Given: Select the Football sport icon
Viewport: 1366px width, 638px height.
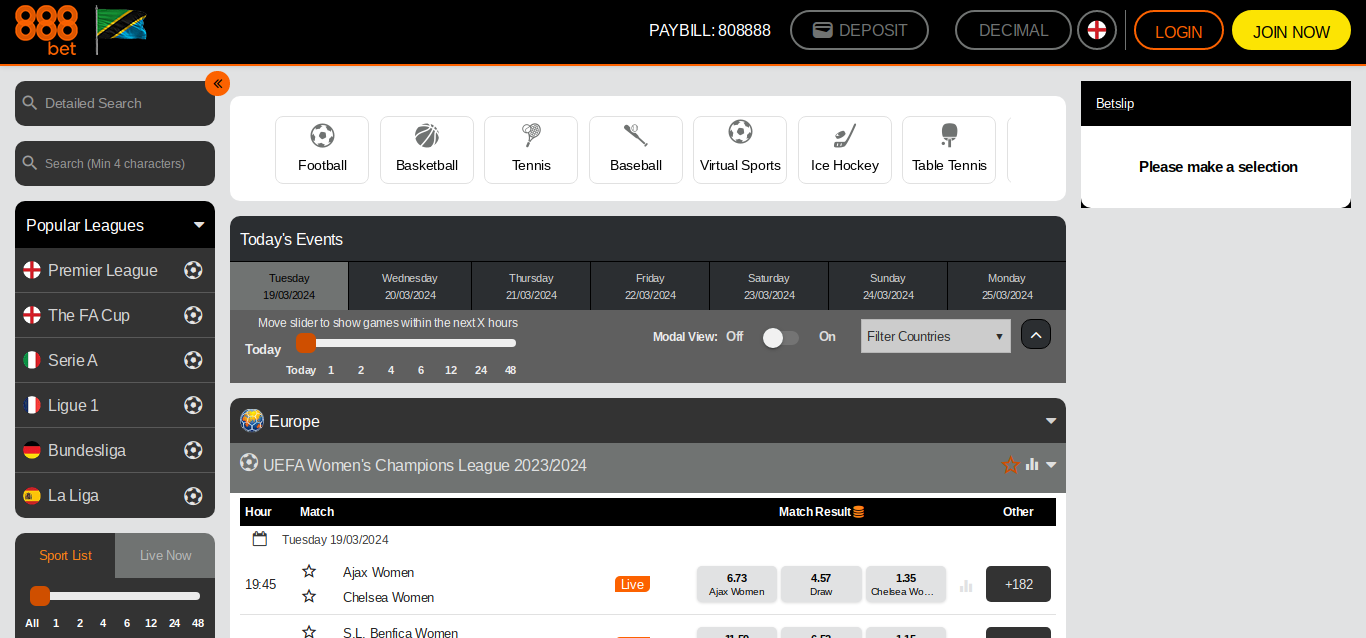Looking at the screenshot, I should pyautogui.click(x=322, y=150).
